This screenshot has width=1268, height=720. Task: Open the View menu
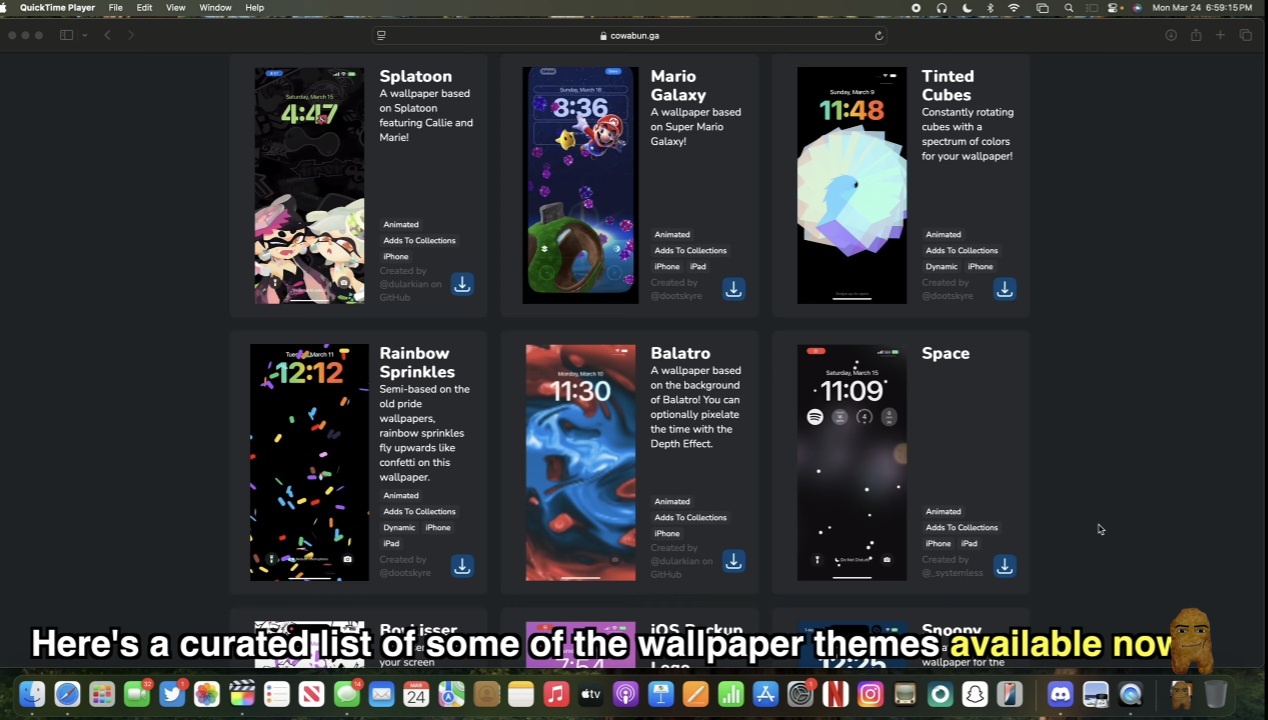pos(176,7)
